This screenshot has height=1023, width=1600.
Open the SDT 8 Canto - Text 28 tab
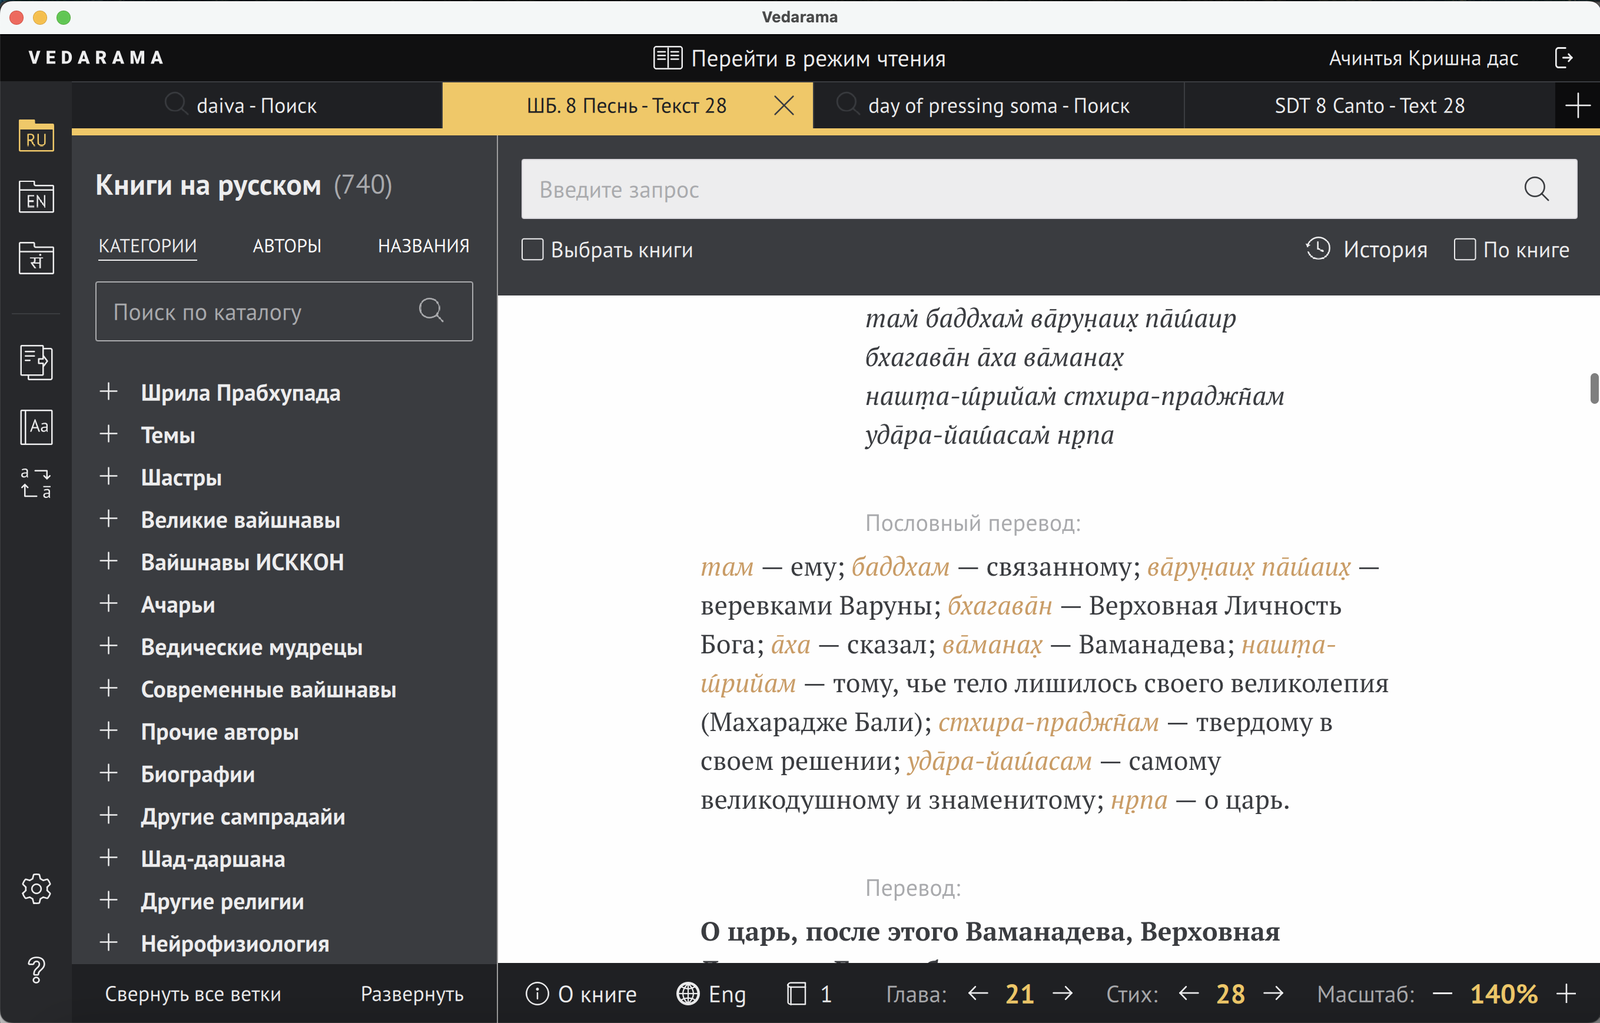click(x=1369, y=106)
